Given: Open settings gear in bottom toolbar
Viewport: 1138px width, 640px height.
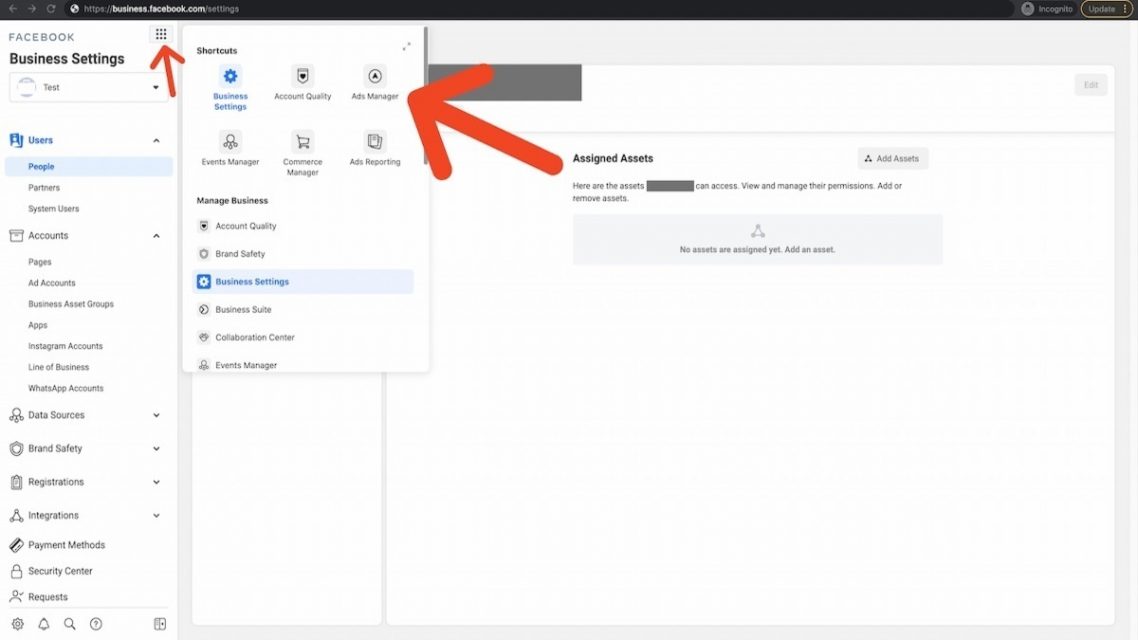Looking at the screenshot, I should pyautogui.click(x=17, y=624).
